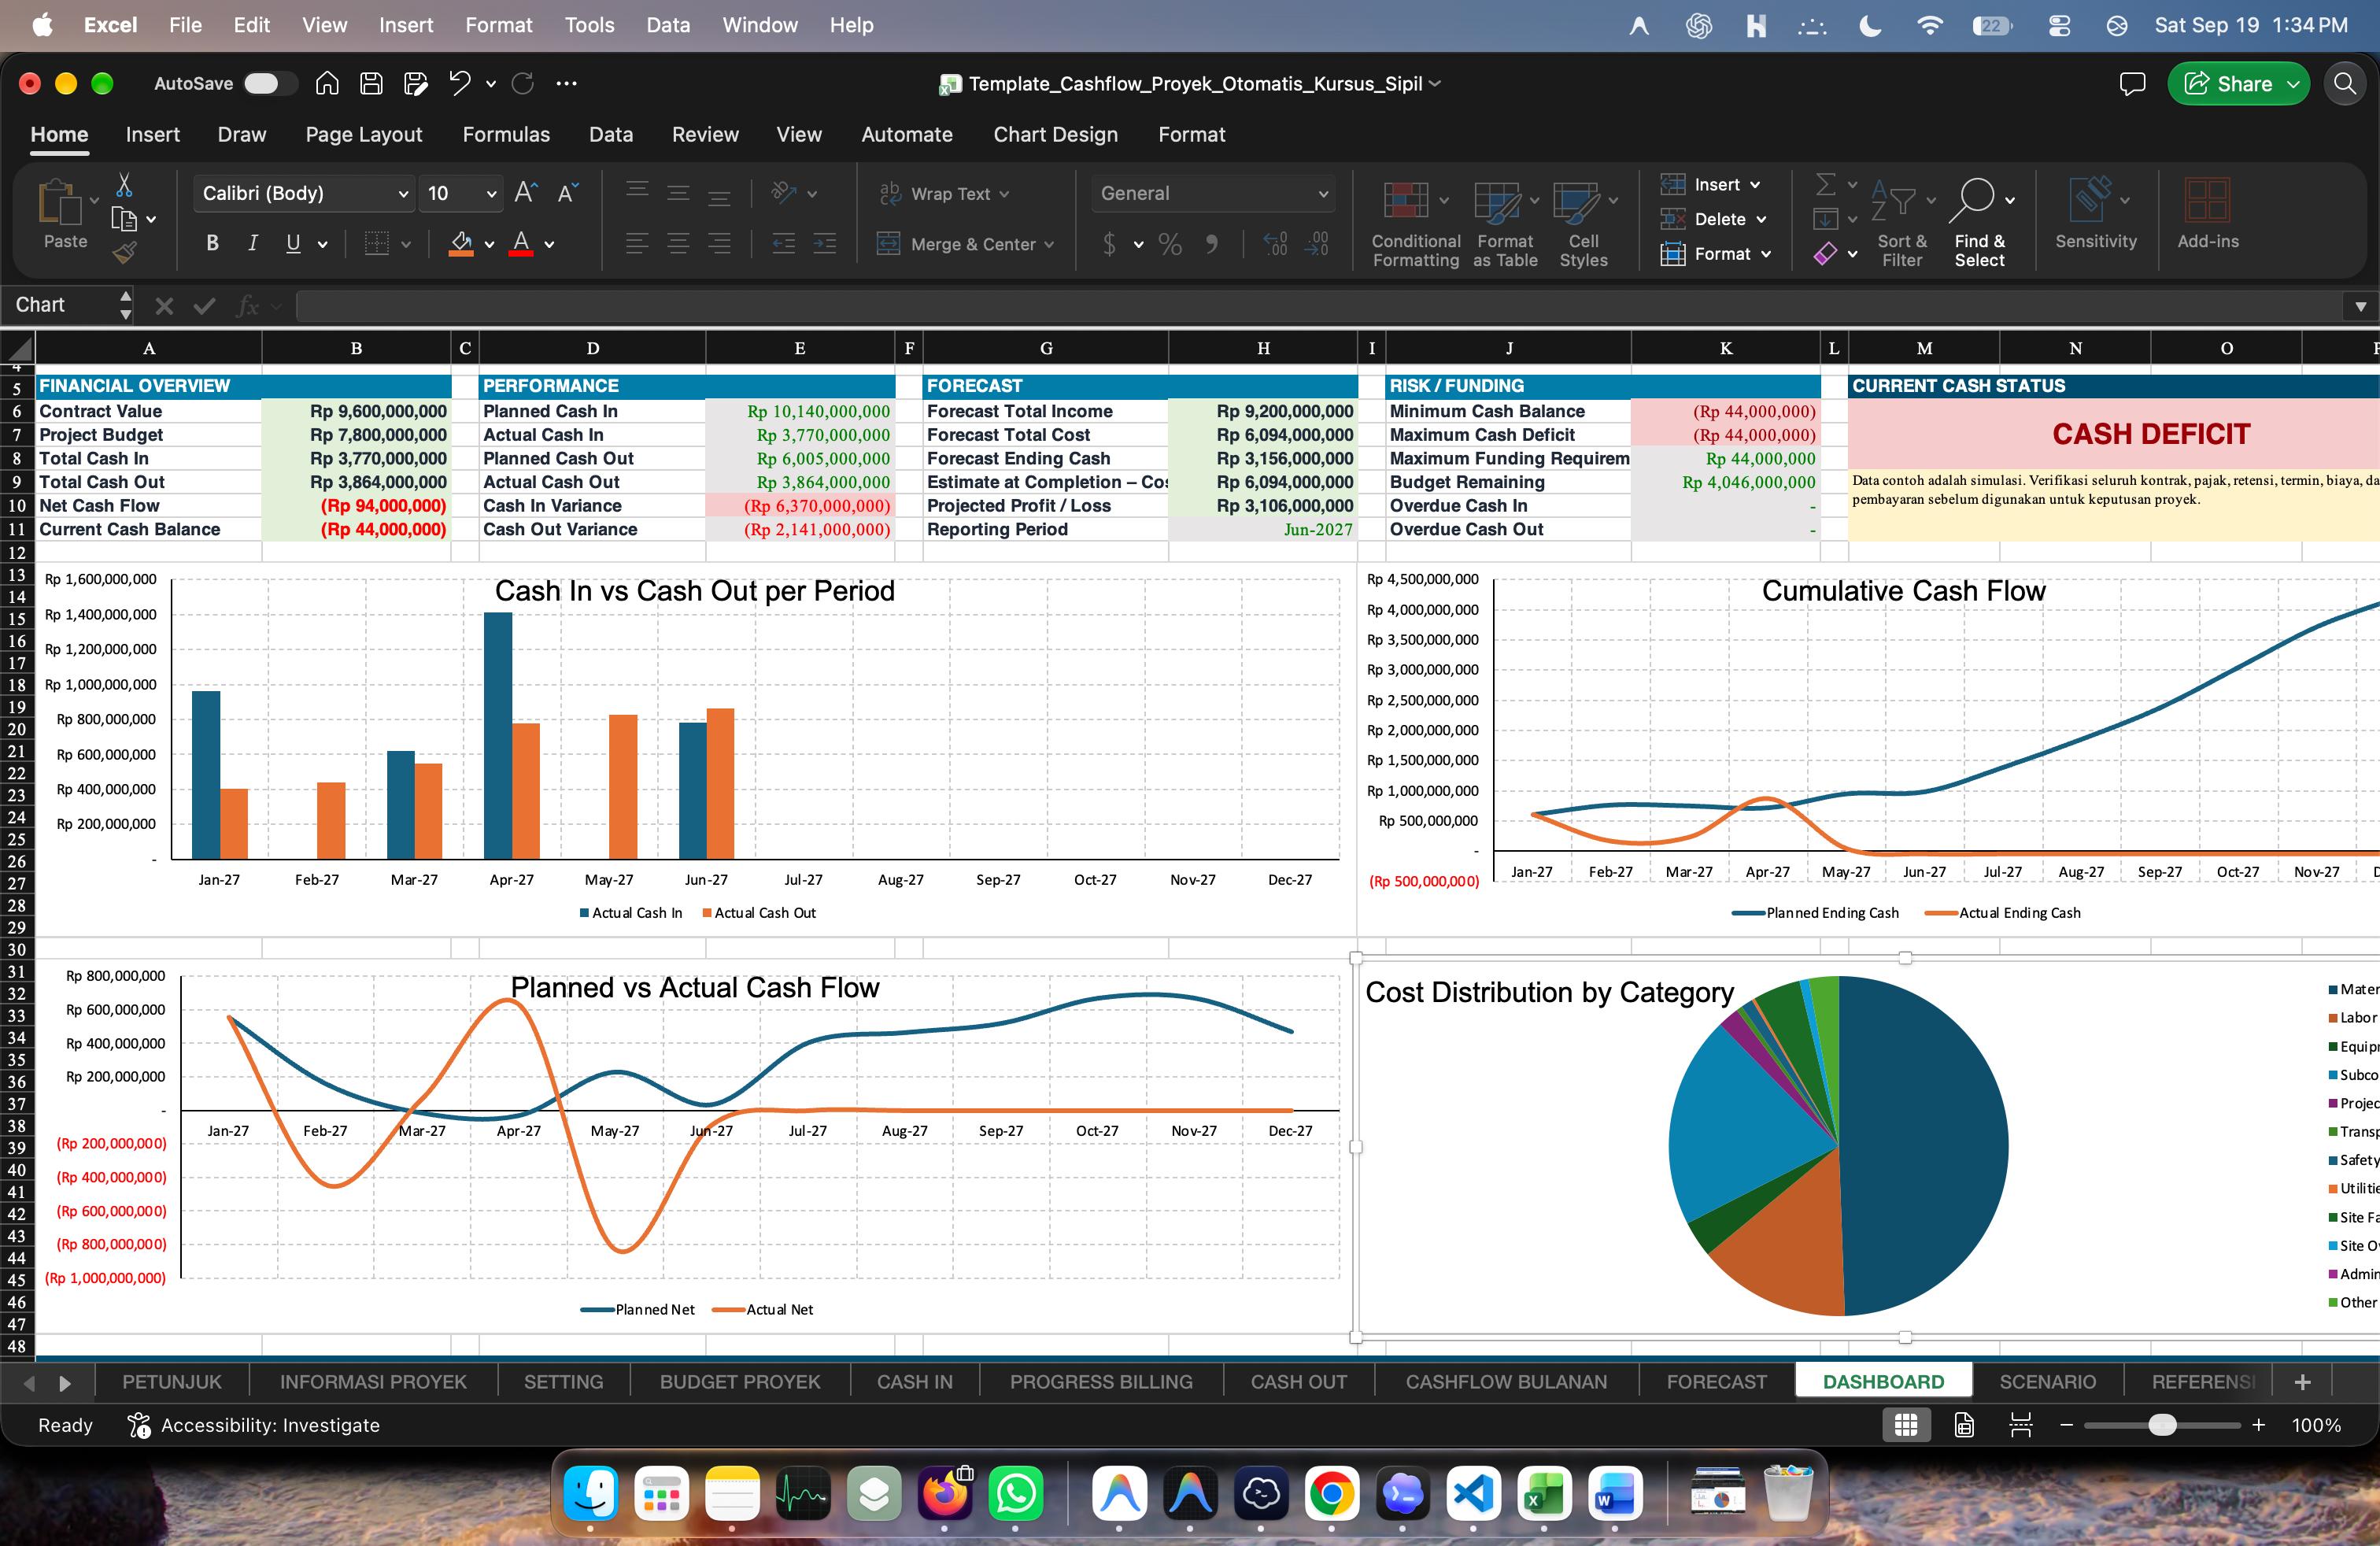Switch to Page Layout view icon
This screenshot has height=1546, width=2380.
(x=1964, y=1425)
